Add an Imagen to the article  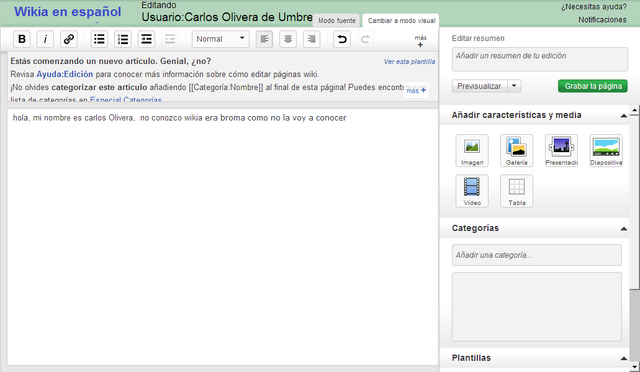(x=472, y=150)
